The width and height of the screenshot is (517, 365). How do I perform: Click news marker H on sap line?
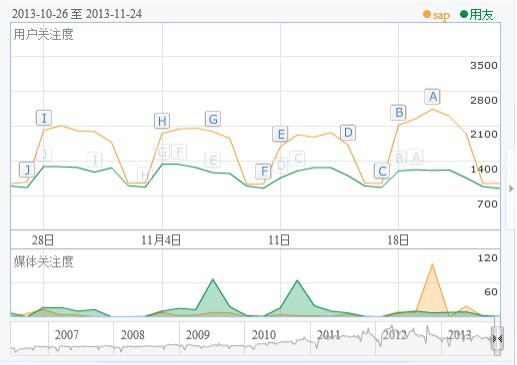tap(162, 121)
